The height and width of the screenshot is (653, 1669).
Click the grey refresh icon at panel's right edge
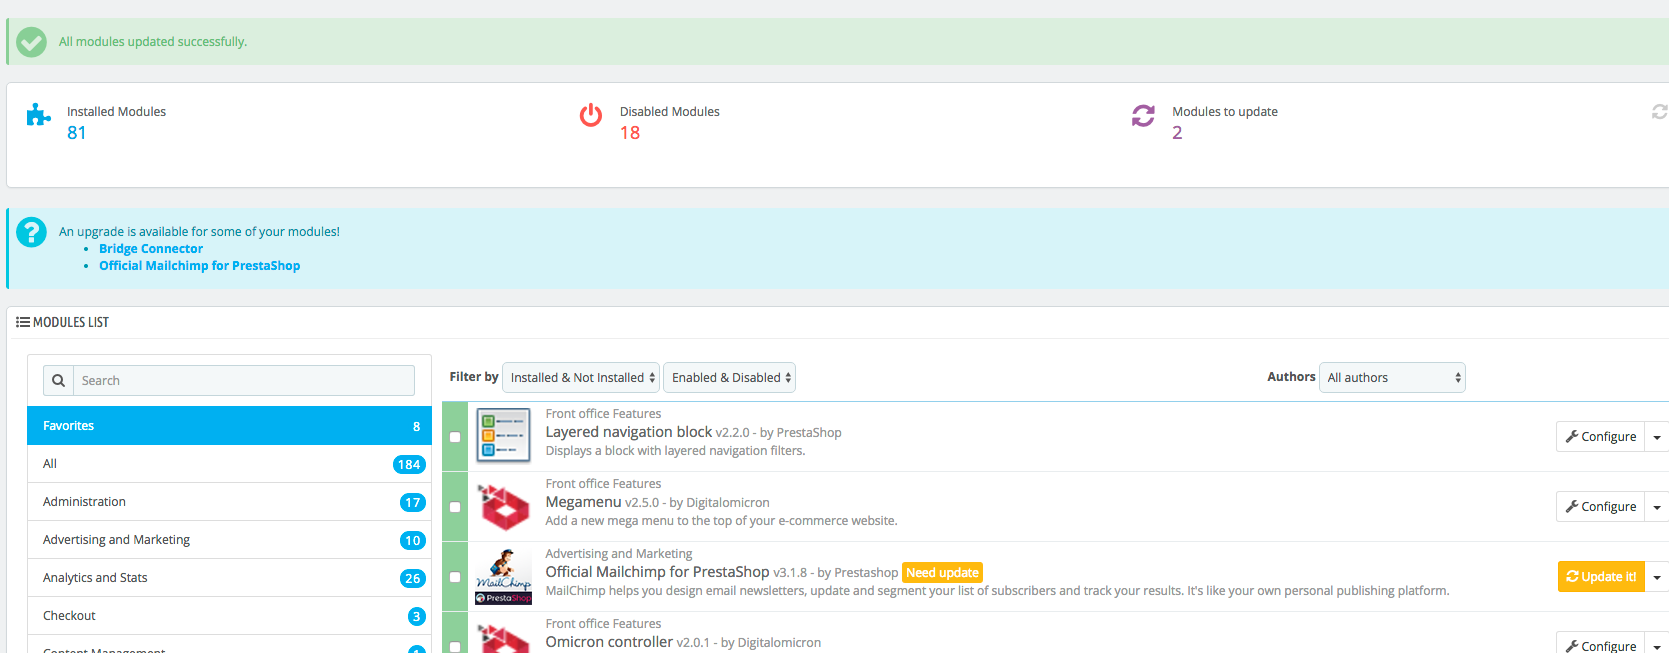tap(1660, 112)
